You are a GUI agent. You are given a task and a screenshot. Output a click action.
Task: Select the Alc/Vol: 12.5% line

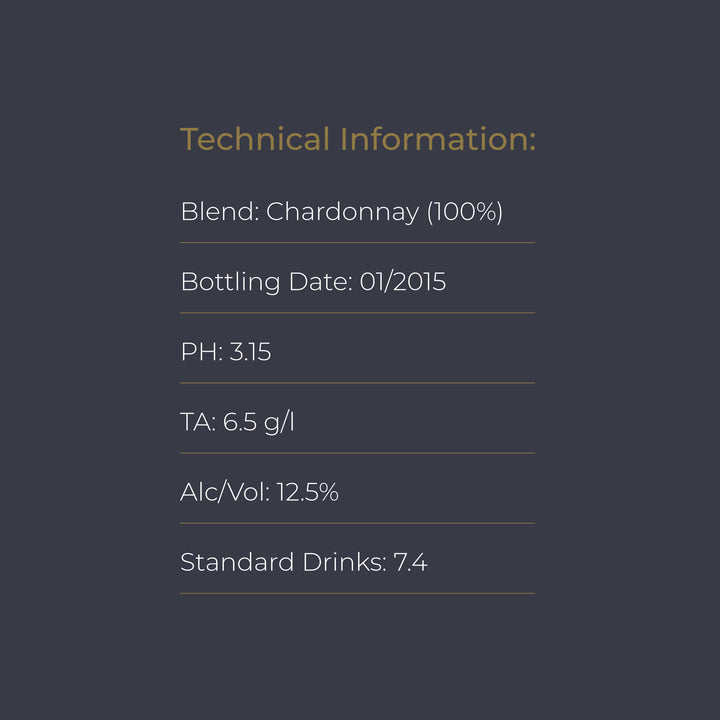[x=259, y=492]
